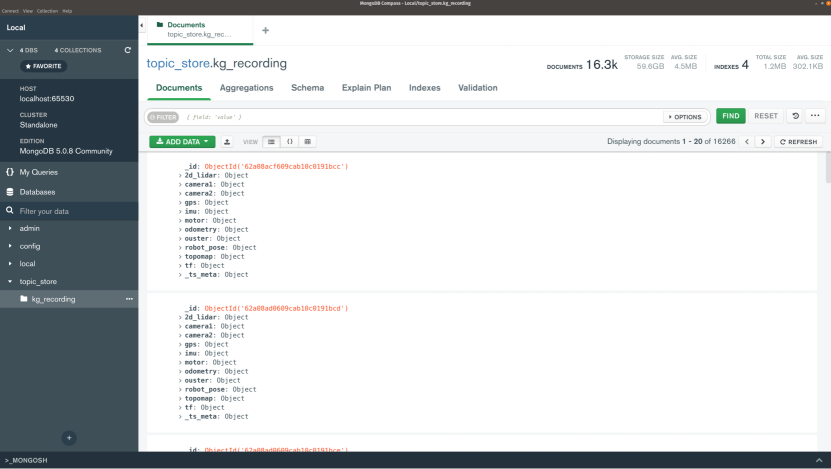Switch to list view
Image resolution: width=831 pixels, height=469 pixels.
(271, 142)
